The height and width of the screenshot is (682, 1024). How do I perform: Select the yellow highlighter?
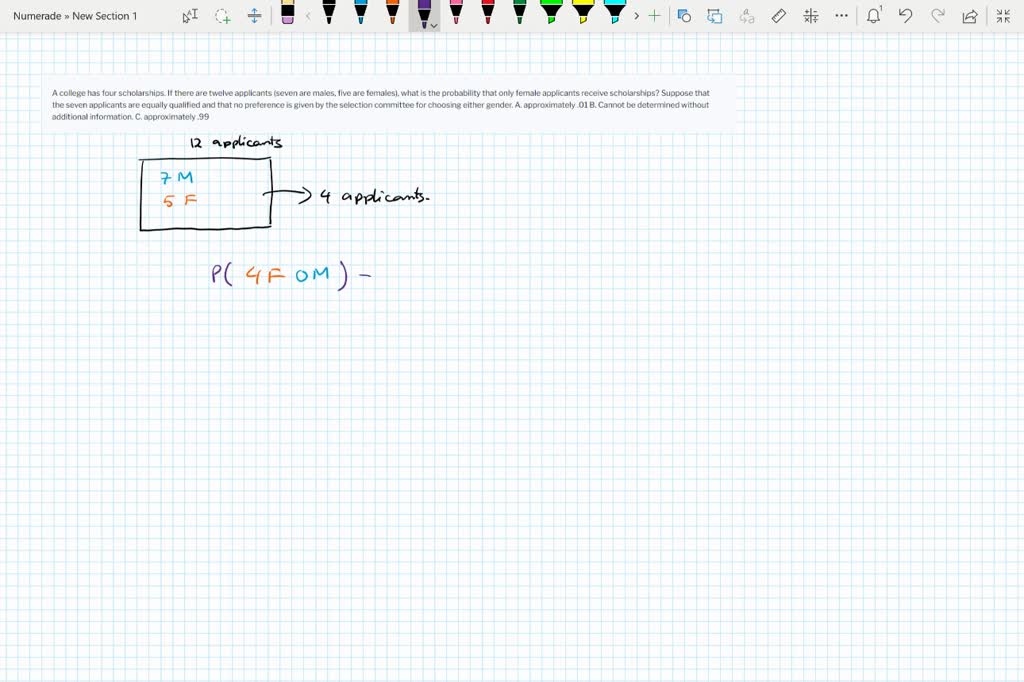(583, 12)
